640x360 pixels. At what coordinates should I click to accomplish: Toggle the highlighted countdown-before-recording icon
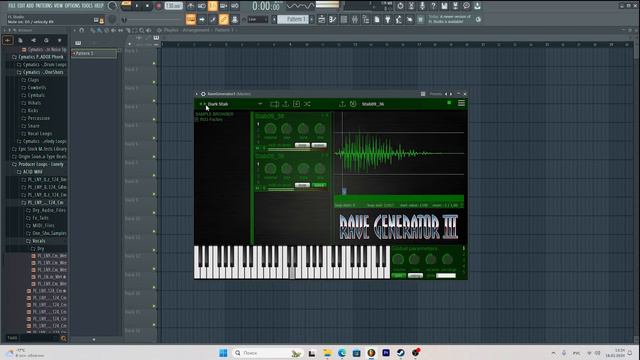213,6
